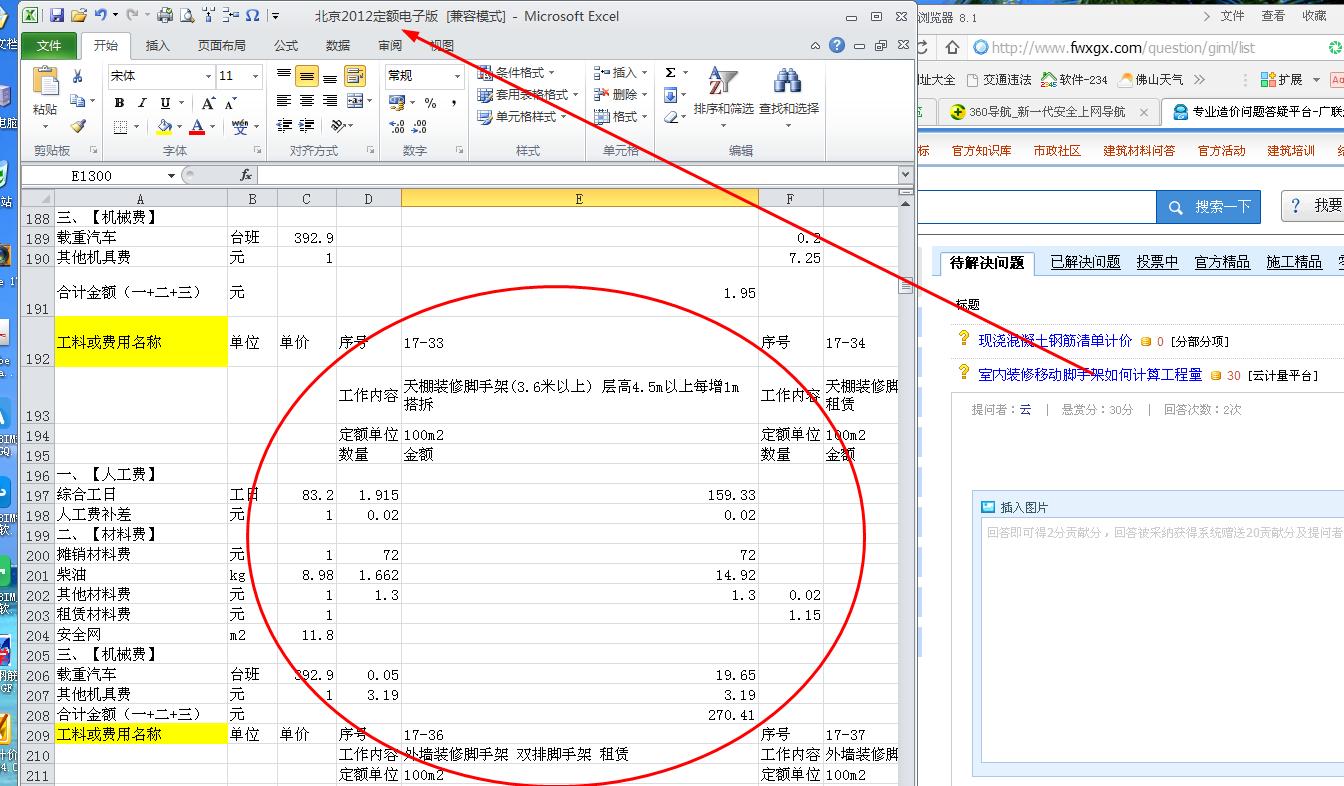Apply the yellow fill color bucket
The height and width of the screenshot is (786, 1344).
(x=164, y=127)
